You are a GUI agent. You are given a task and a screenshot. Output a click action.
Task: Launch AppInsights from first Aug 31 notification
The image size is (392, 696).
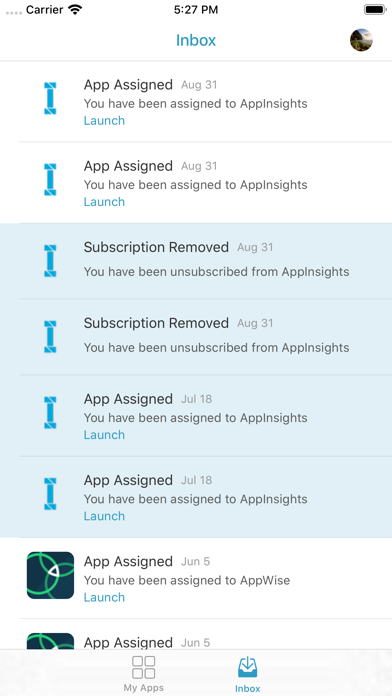(x=104, y=121)
